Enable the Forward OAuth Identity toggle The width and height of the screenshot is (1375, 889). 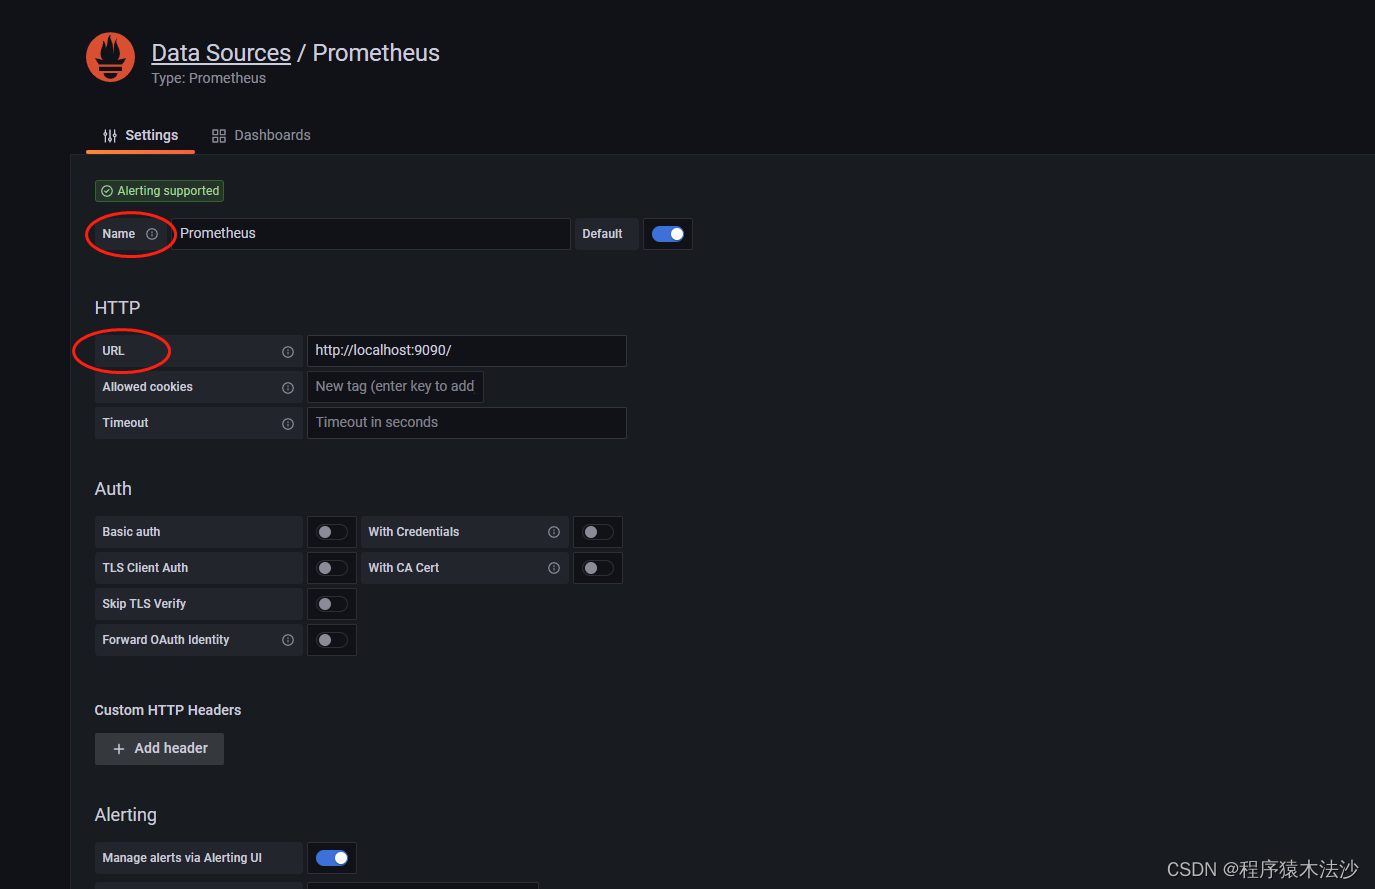tap(332, 640)
